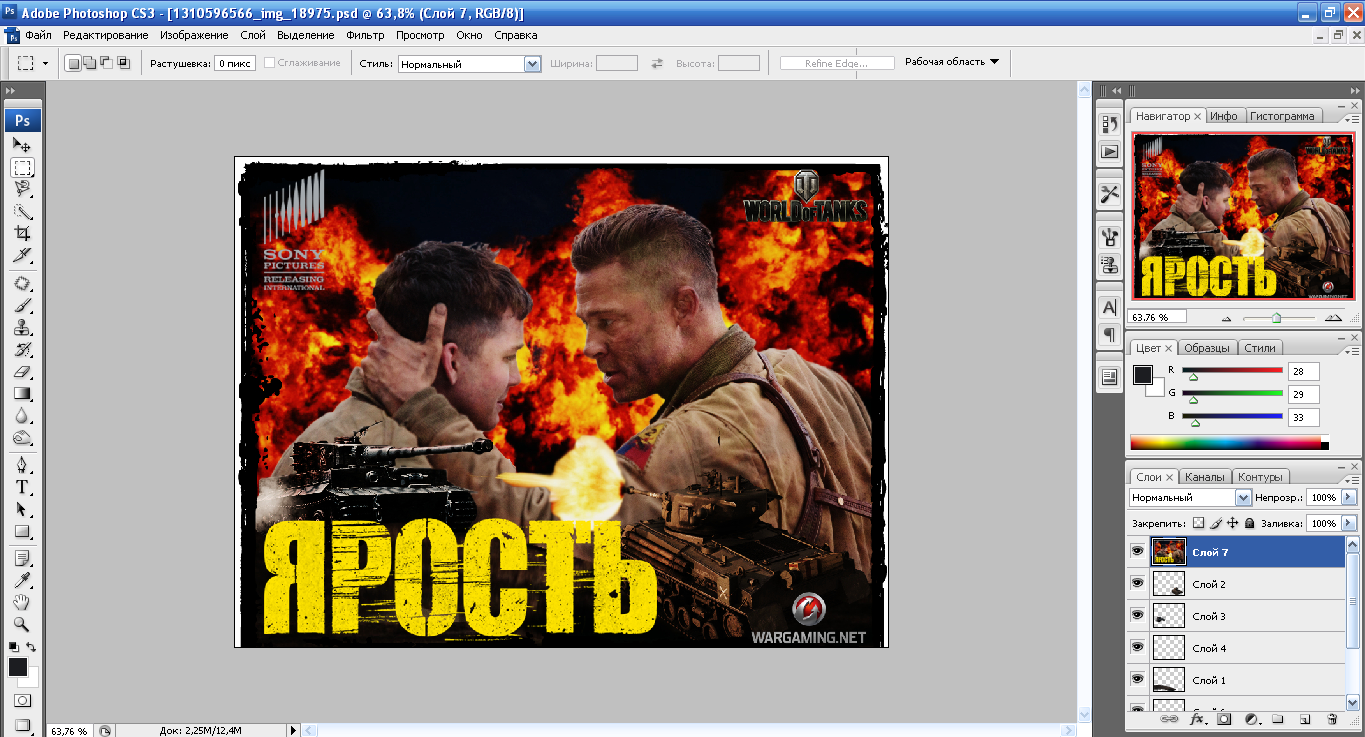This screenshot has width=1365, height=737.
Task: Click the Refine Edge button
Action: 836,63
